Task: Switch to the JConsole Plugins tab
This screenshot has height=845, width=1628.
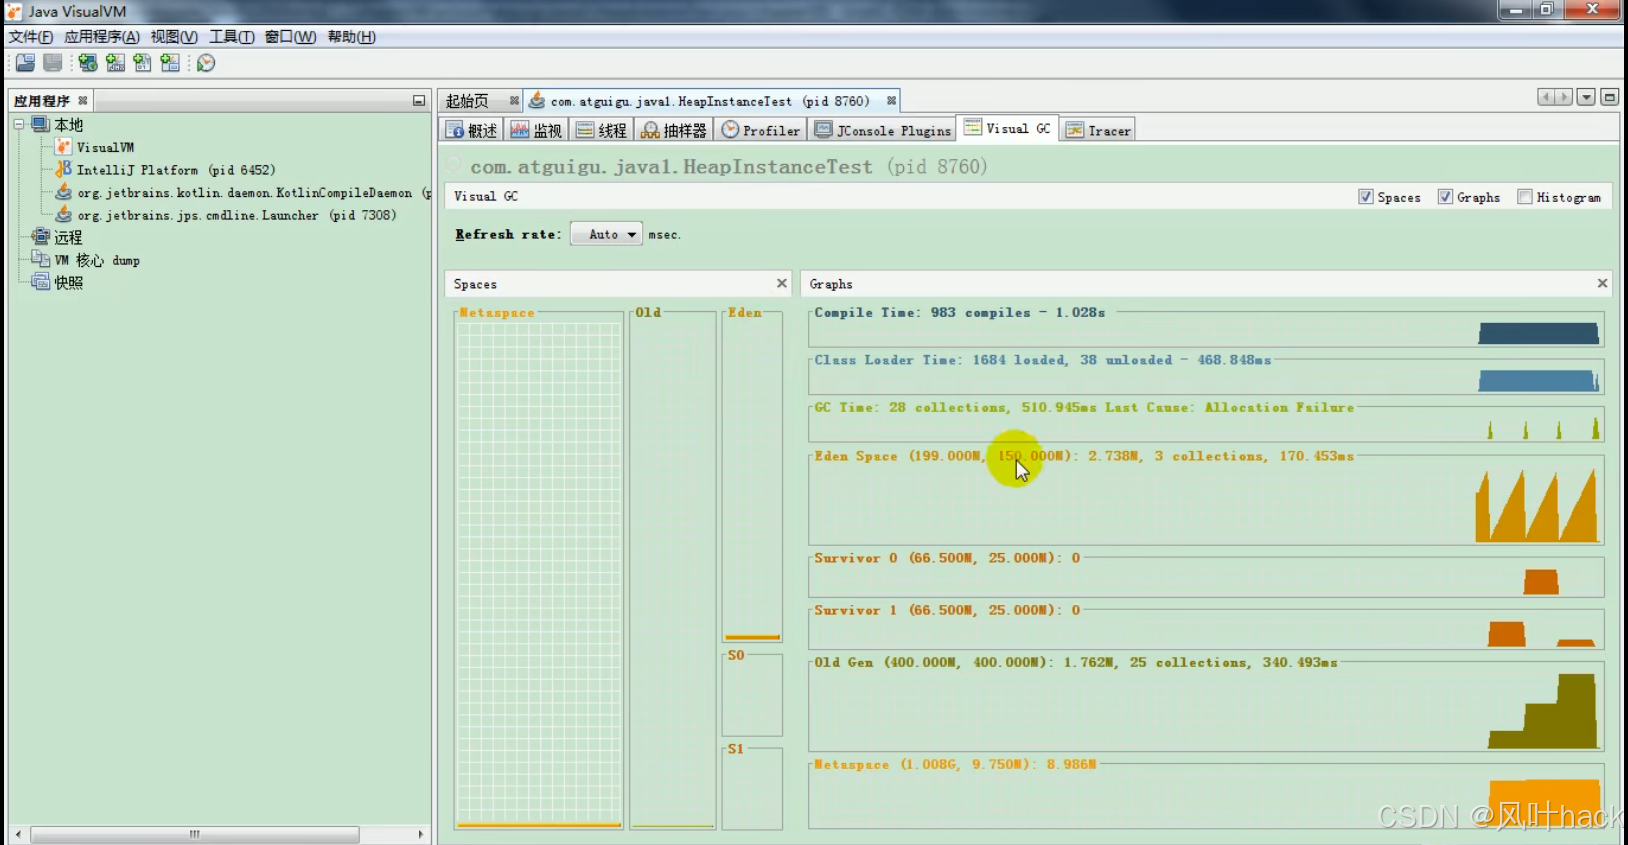Action: click(x=883, y=130)
